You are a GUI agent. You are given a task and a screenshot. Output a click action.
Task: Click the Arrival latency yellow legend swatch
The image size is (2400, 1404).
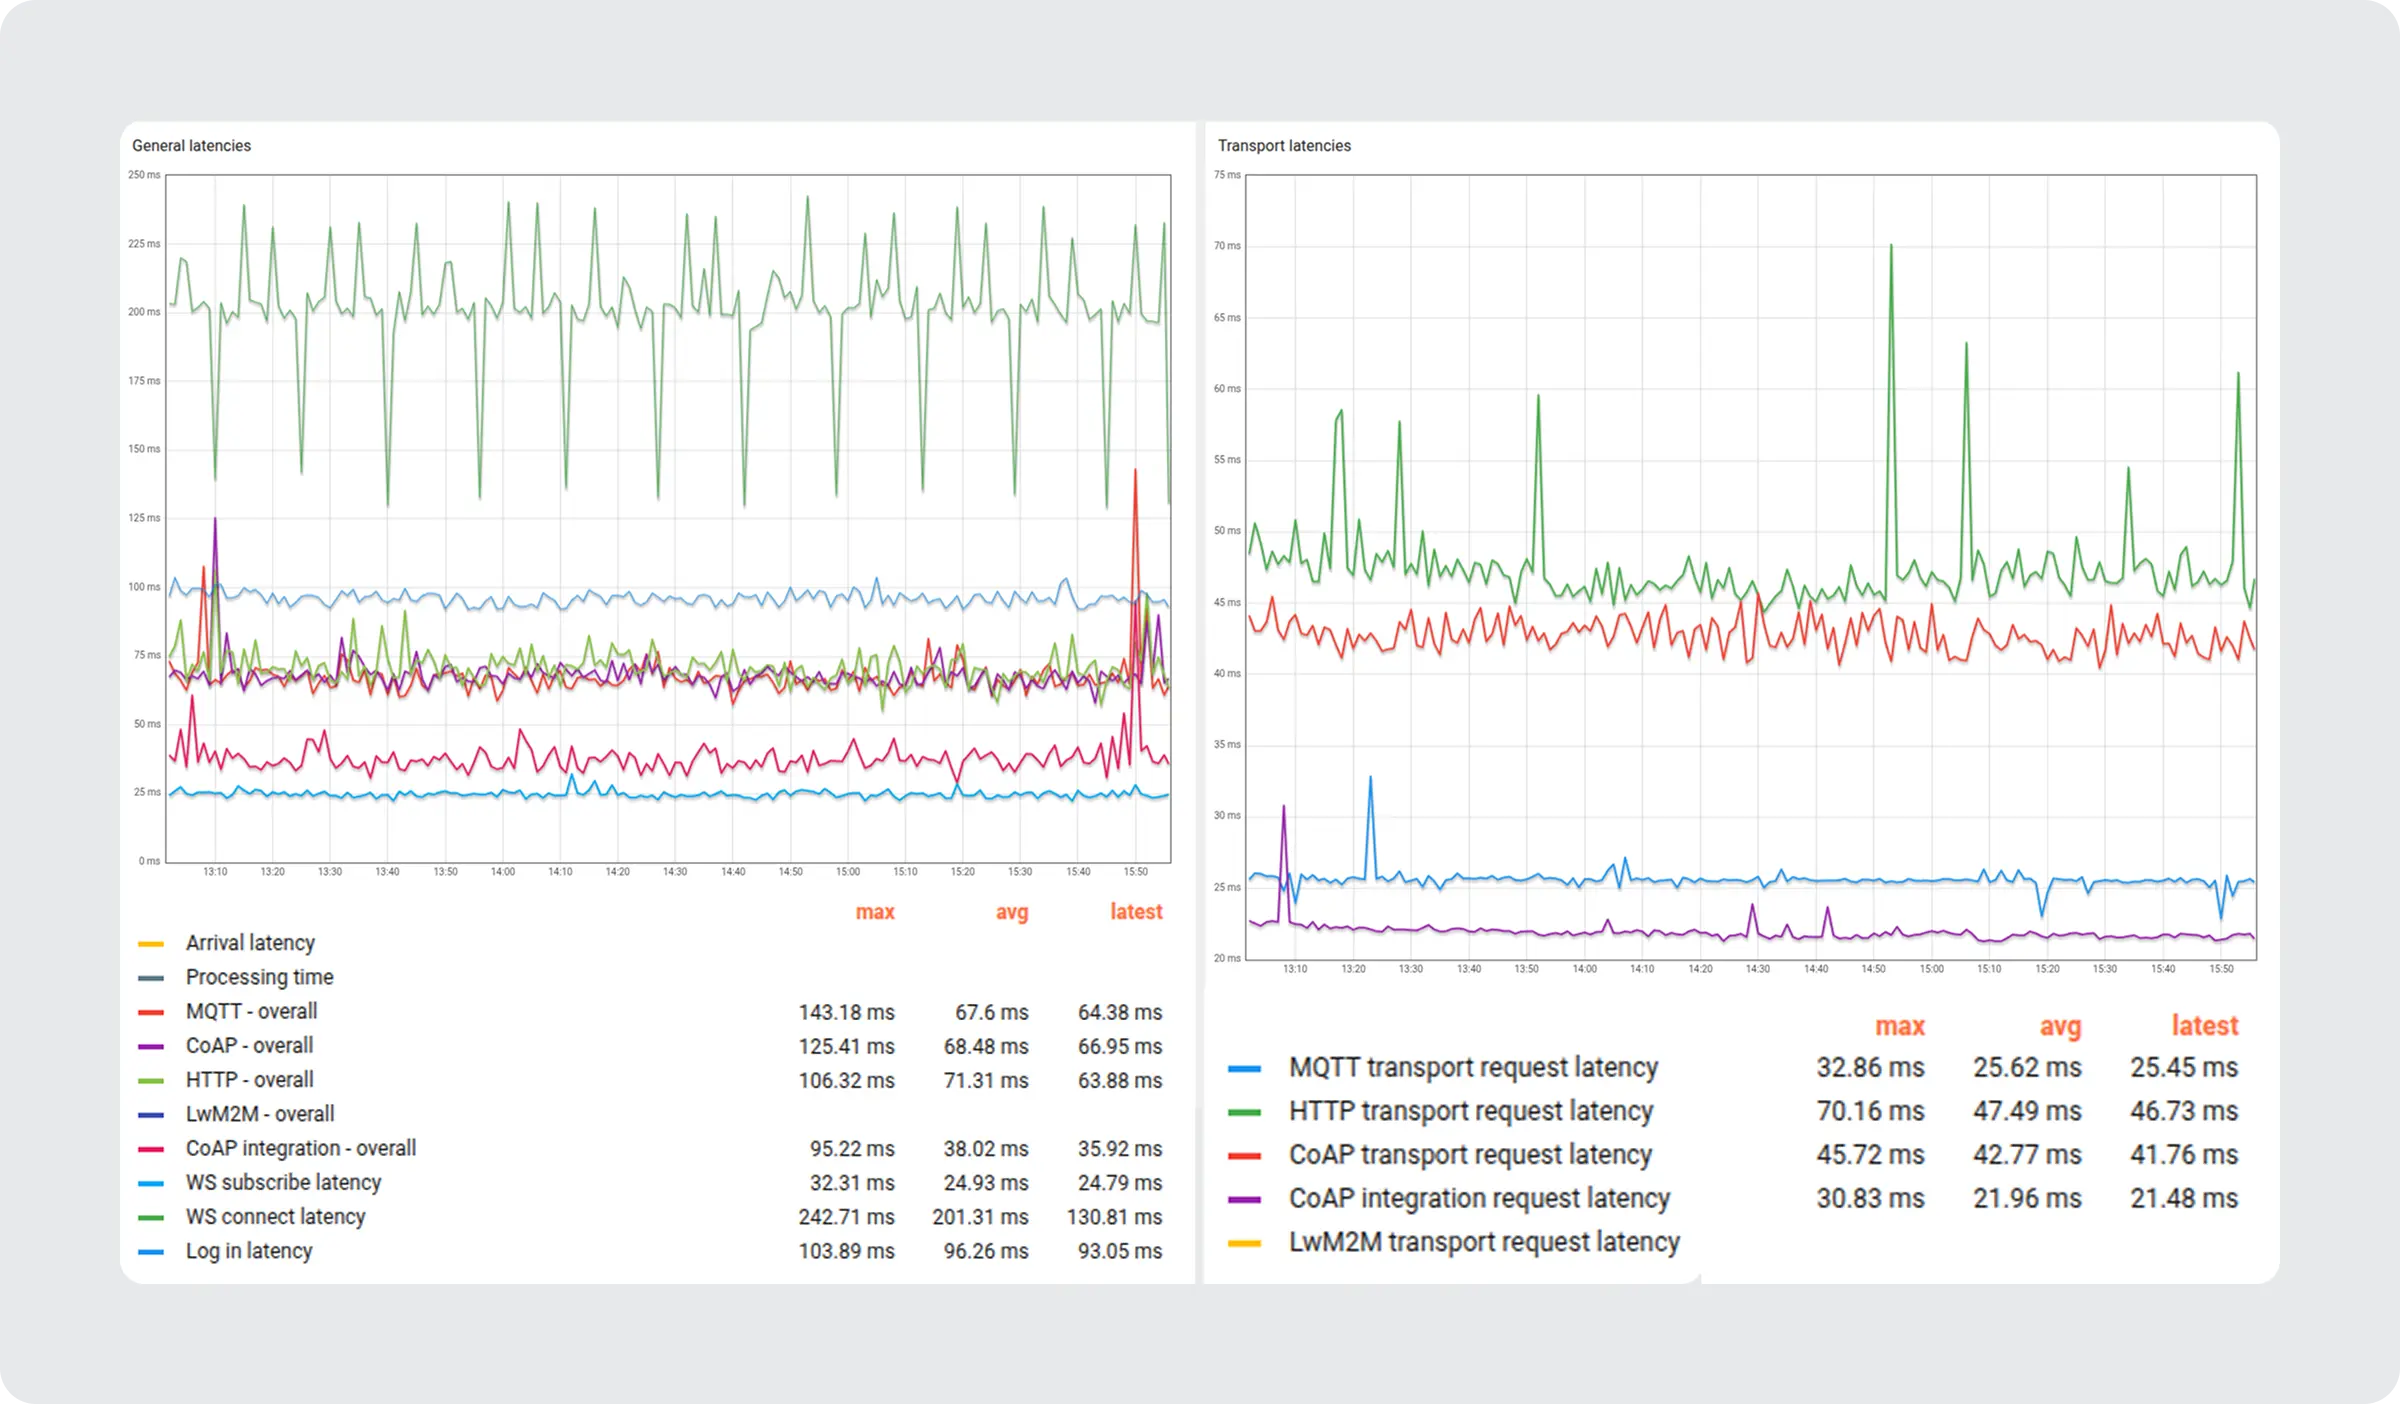[151, 944]
